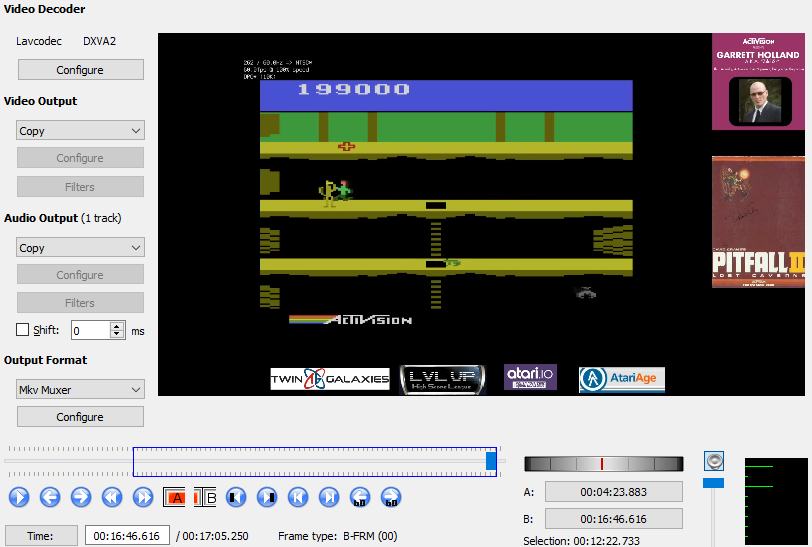Focus the current time field 00:16:46.616
The image size is (812, 547).
pyautogui.click(x=127, y=536)
